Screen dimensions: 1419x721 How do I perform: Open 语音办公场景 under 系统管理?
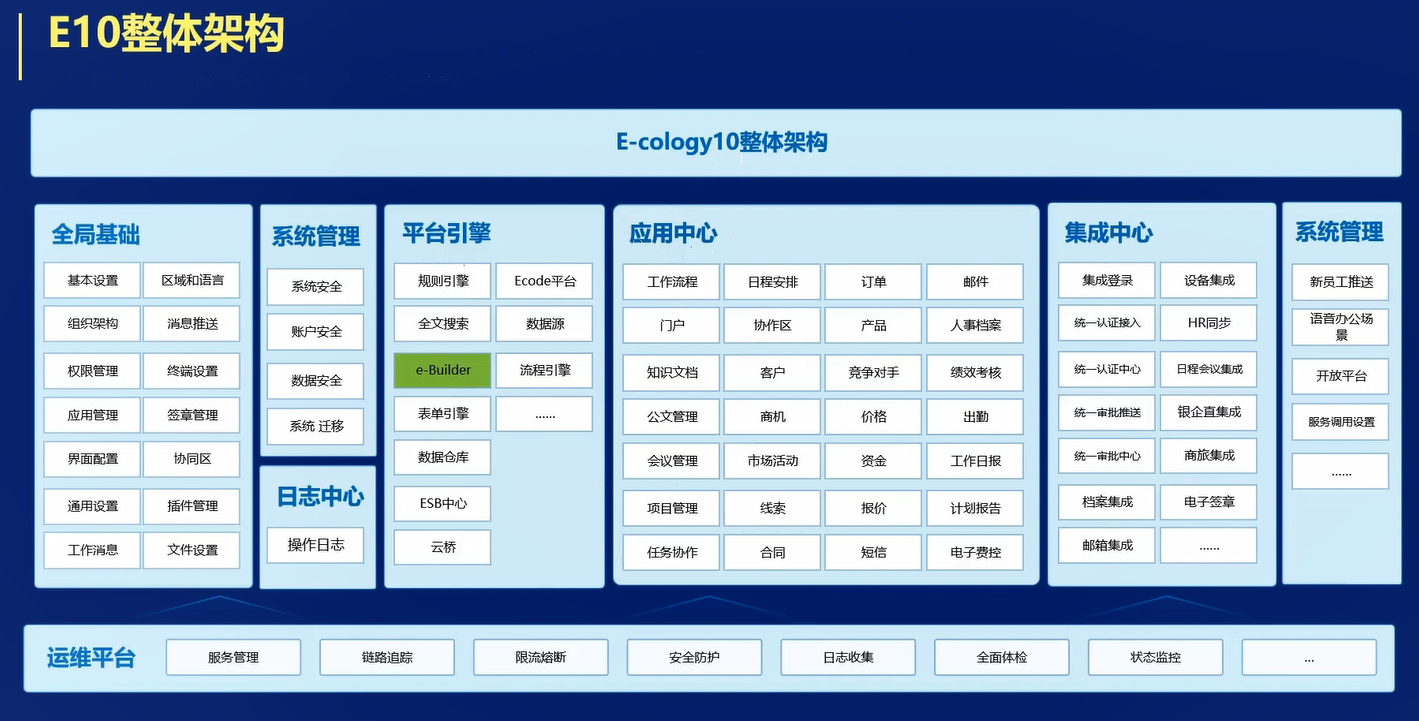pyautogui.click(x=1339, y=325)
